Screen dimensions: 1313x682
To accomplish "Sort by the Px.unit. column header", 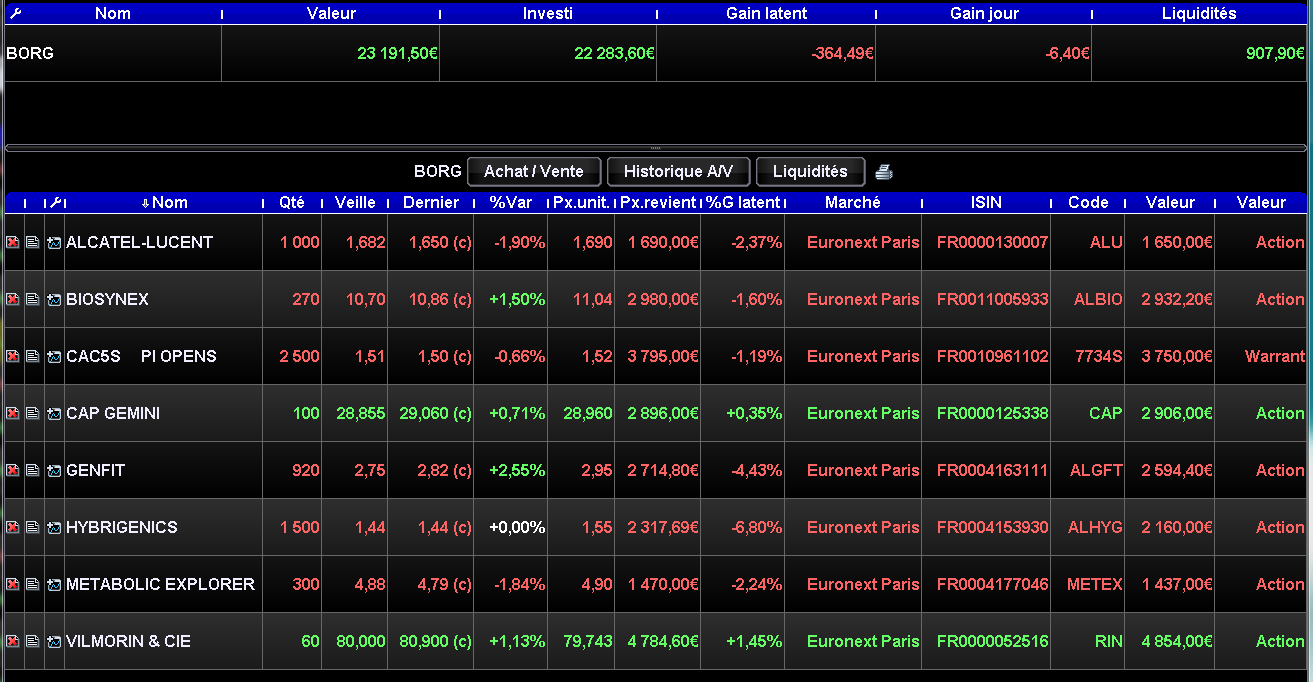I will 581,202.
